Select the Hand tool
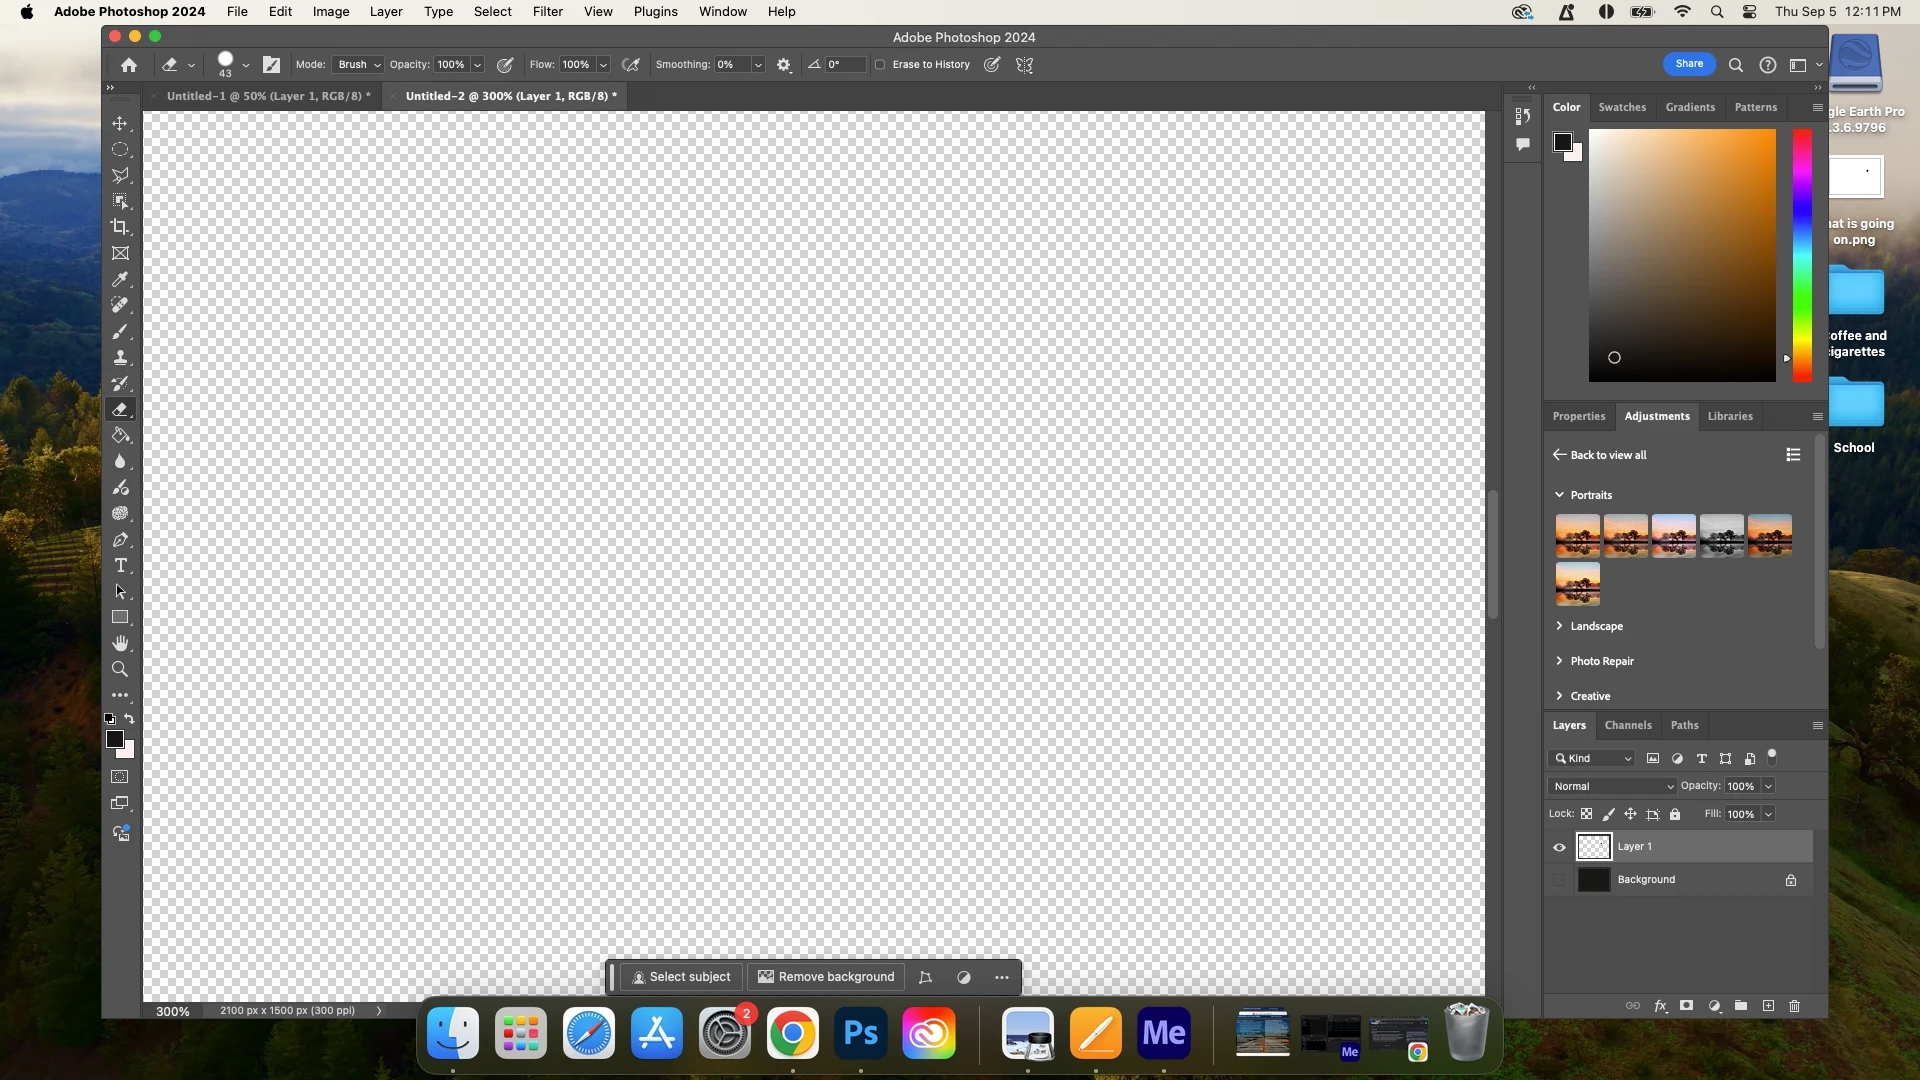 click(x=120, y=643)
